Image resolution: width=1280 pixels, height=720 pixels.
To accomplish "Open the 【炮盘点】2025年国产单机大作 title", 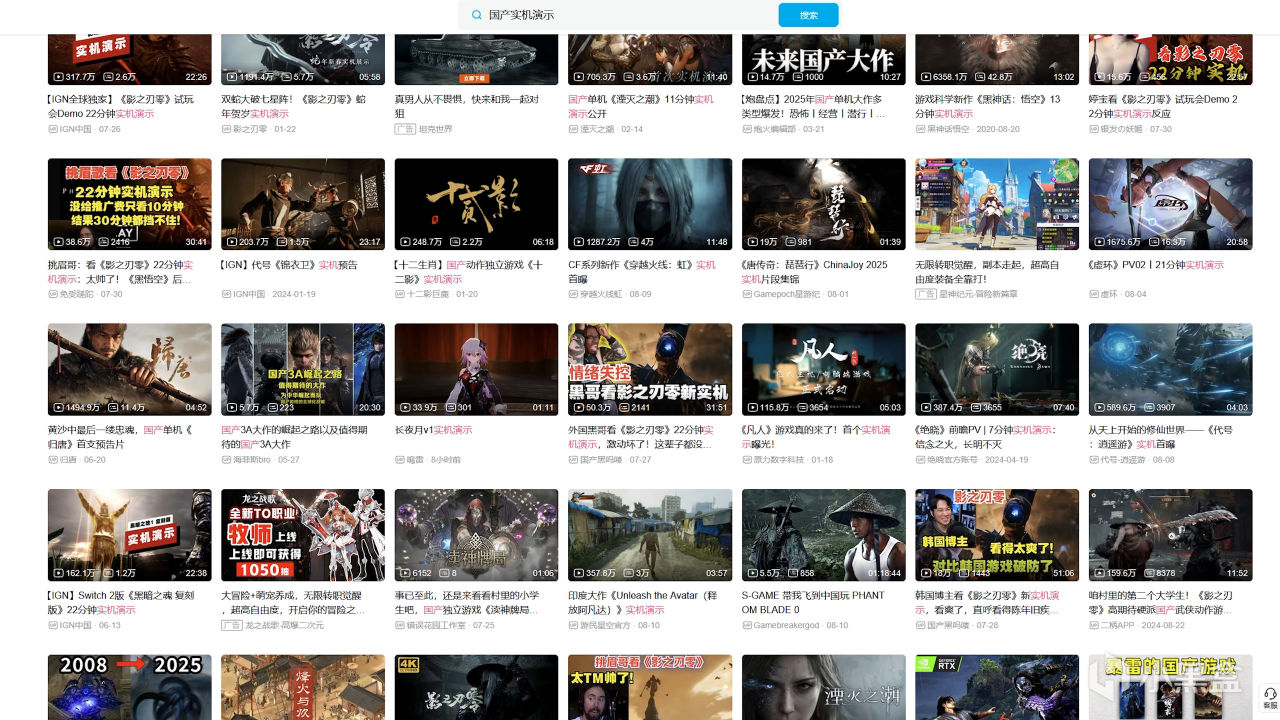I will point(815,106).
